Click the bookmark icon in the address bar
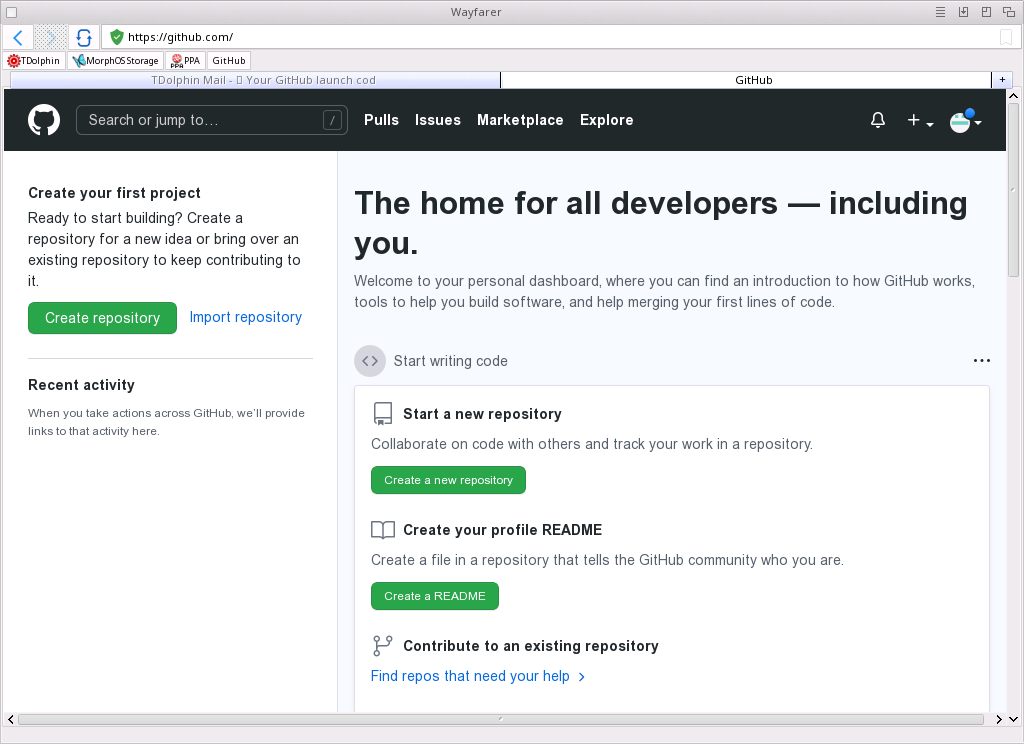This screenshot has height=744, width=1024. 1006,37
